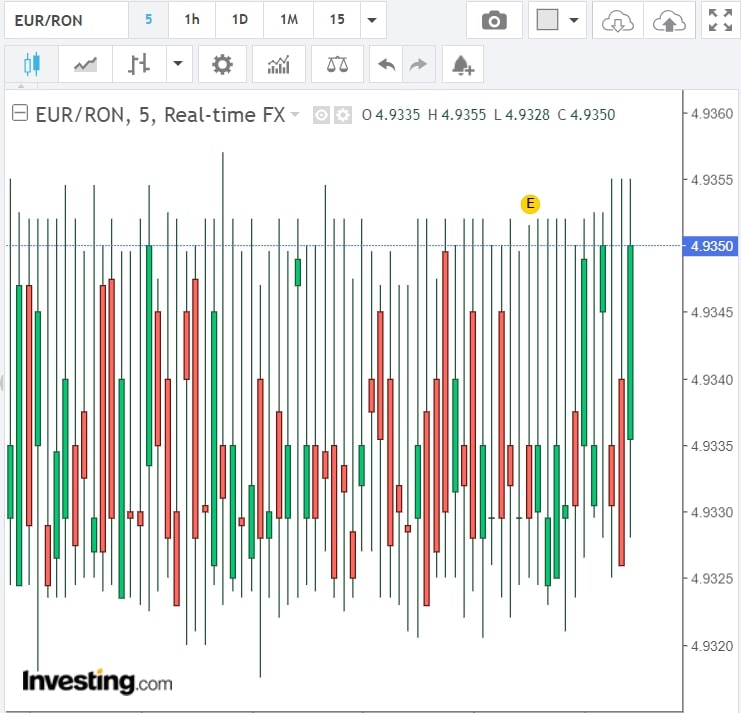Toggle fullscreen mode
This screenshot has height=713, width=741.
point(718,20)
